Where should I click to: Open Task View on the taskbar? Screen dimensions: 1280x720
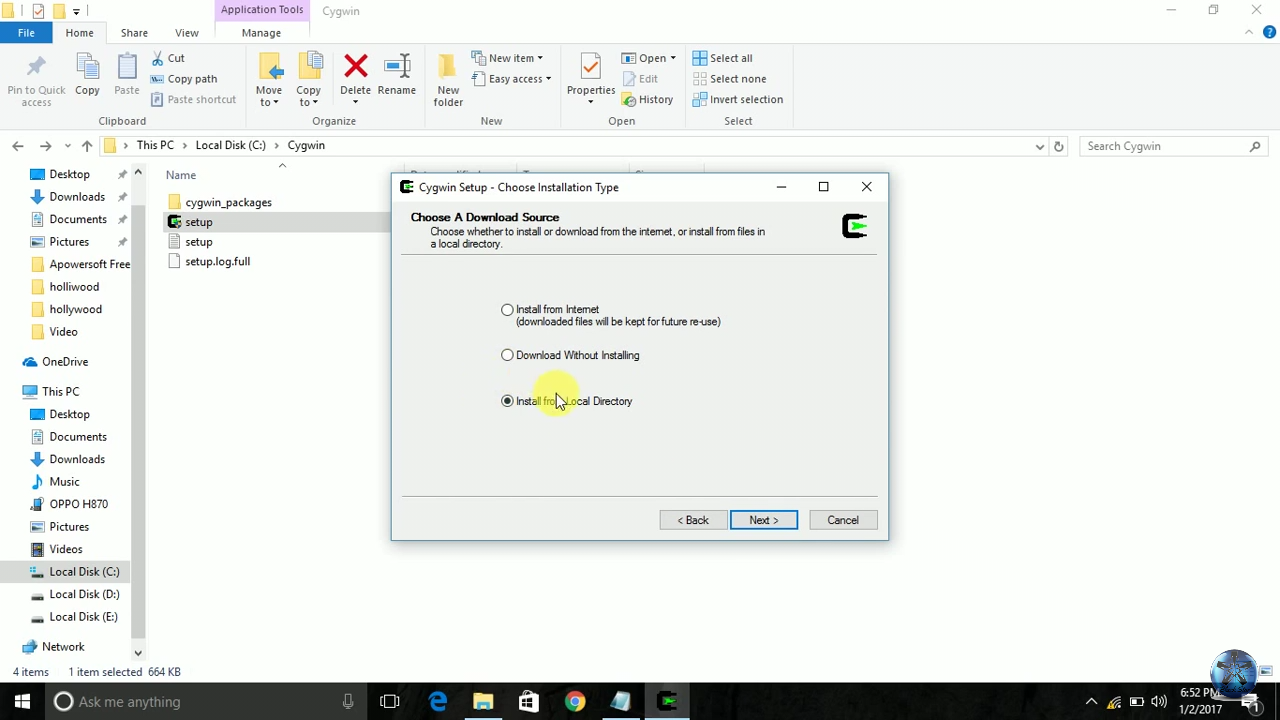click(x=390, y=702)
